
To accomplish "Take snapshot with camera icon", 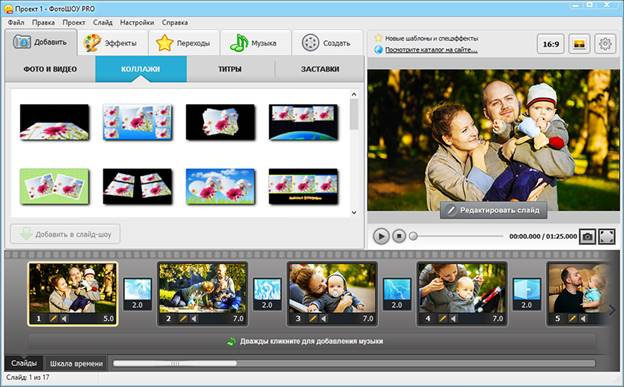I will (x=587, y=237).
